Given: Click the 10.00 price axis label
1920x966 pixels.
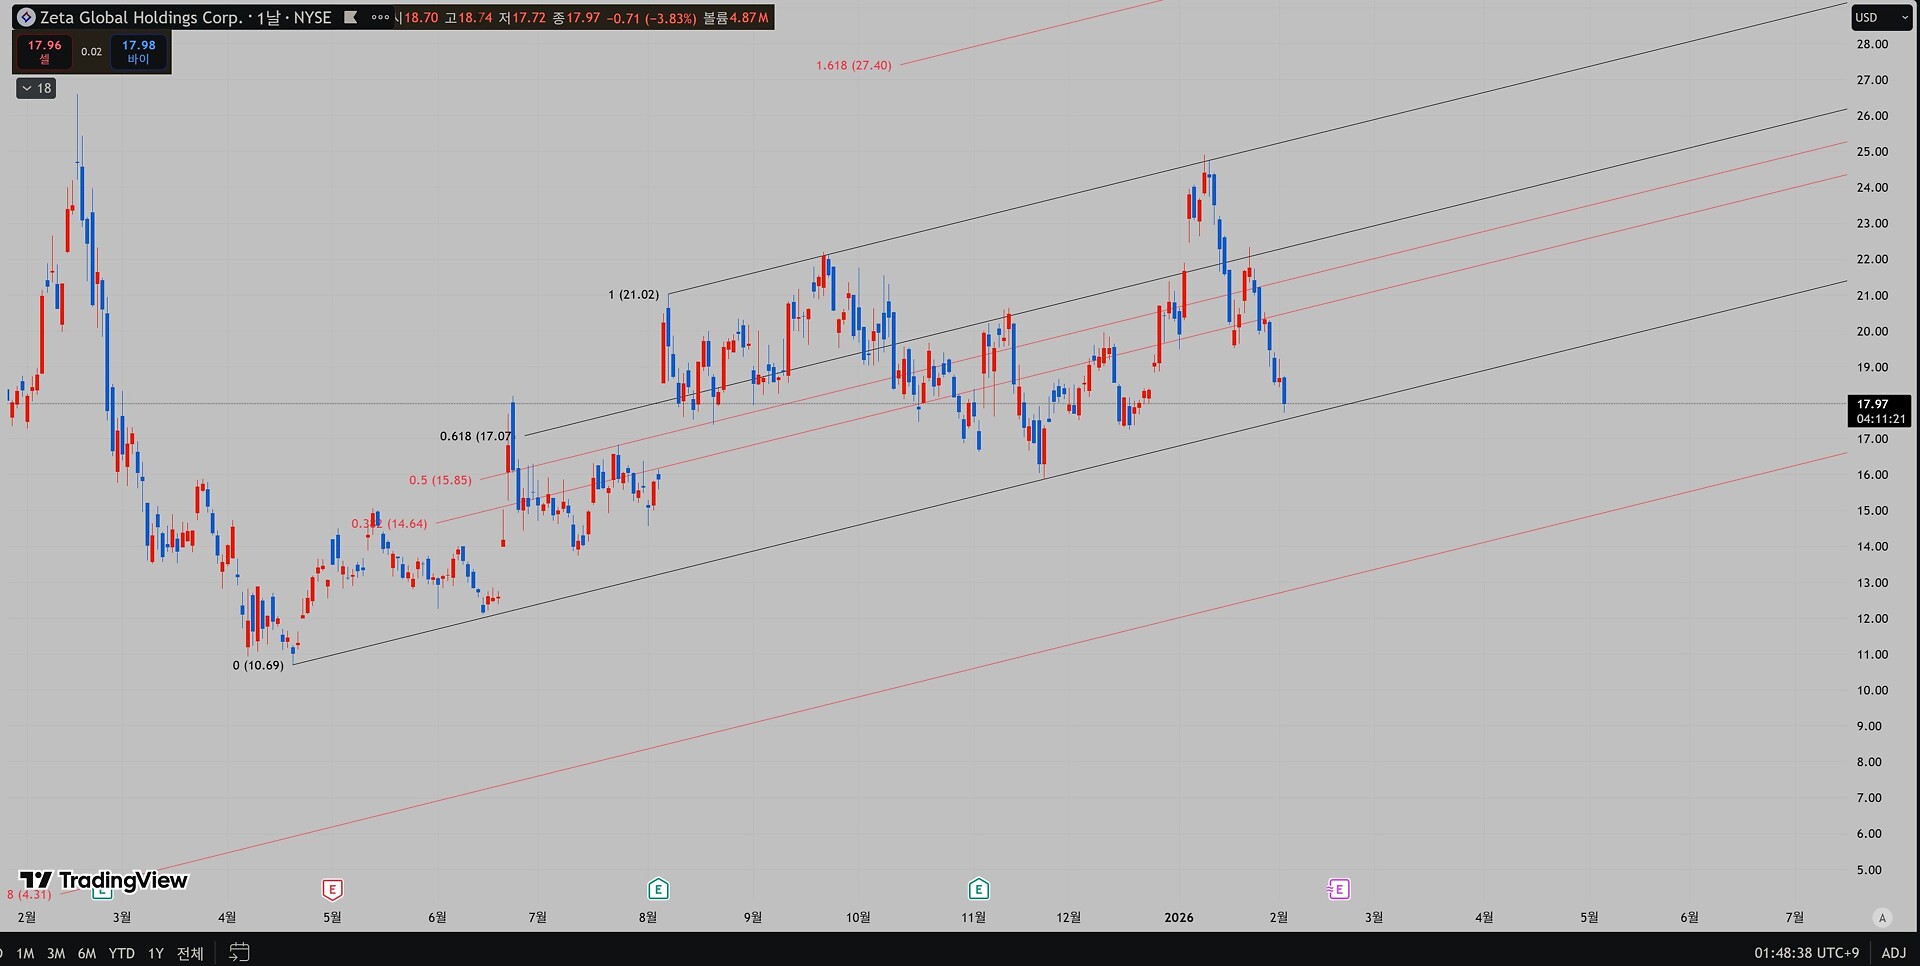Looking at the screenshot, I should (x=1872, y=690).
